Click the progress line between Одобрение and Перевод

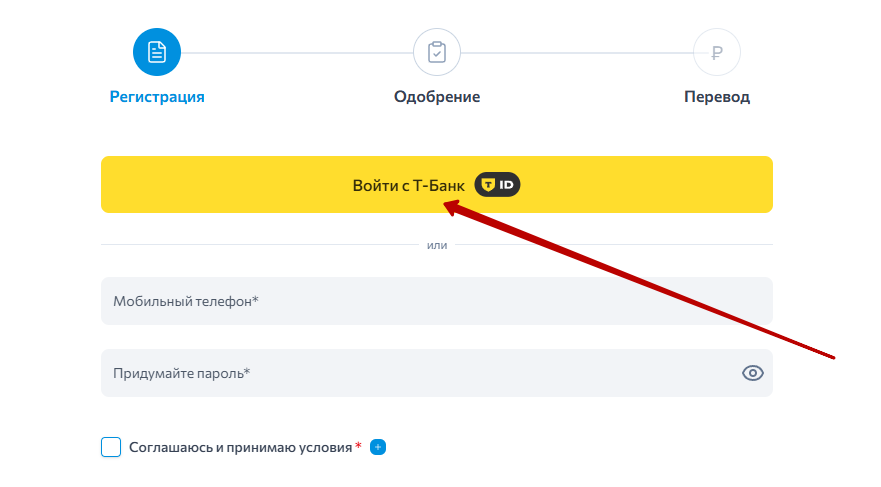pyautogui.click(x=577, y=52)
